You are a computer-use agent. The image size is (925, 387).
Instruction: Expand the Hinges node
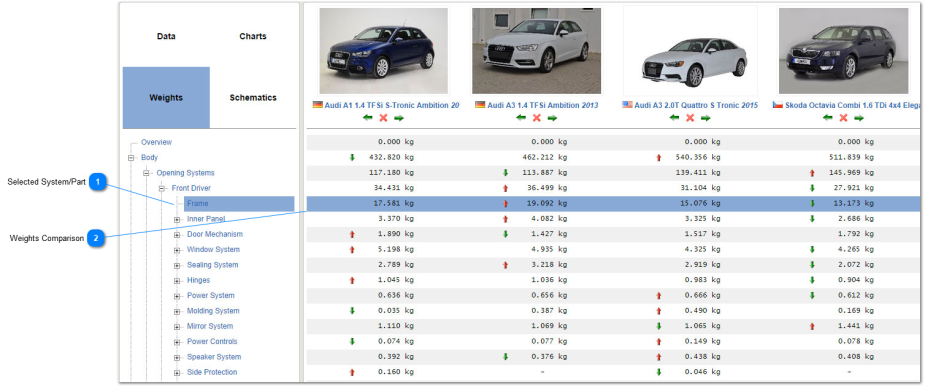pos(176,281)
